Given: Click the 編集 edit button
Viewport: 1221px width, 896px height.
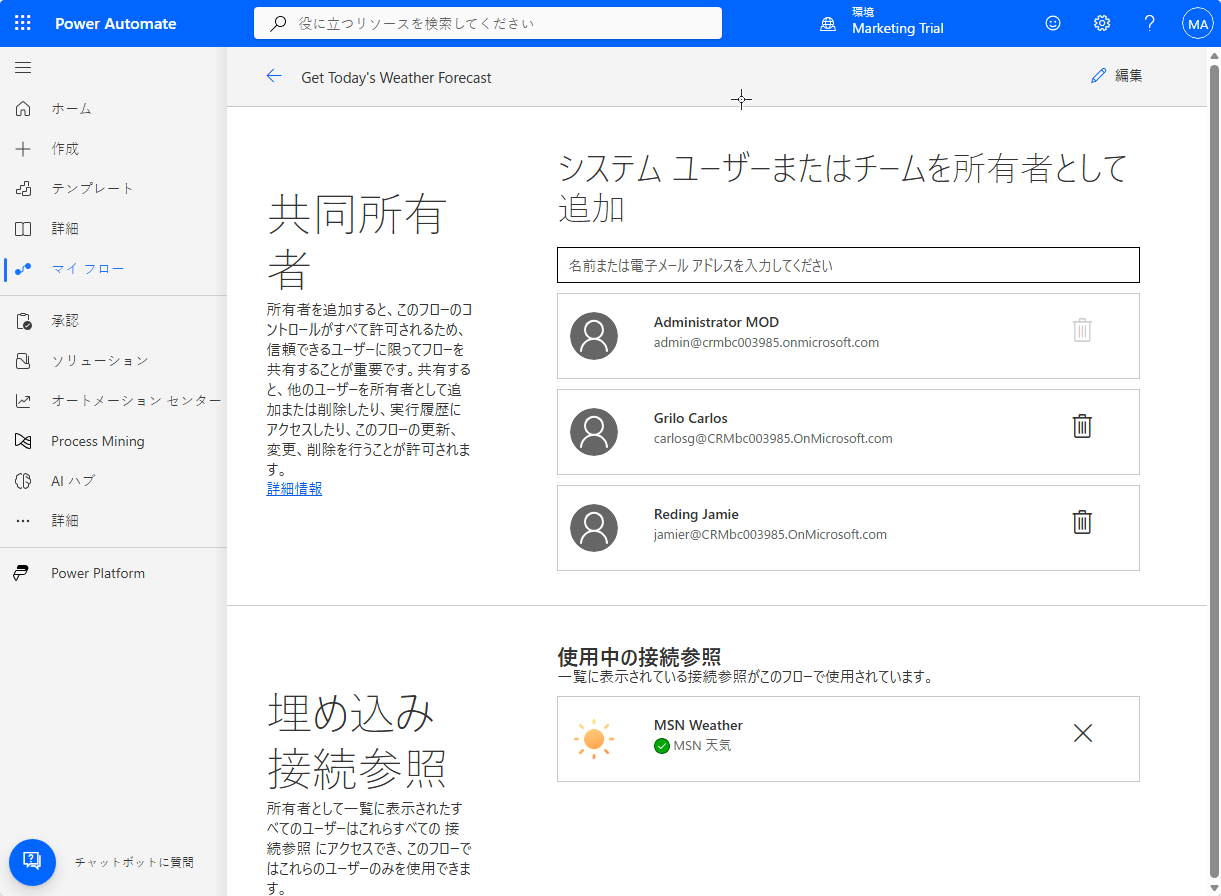Looking at the screenshot, I should click(x=1117, y=75).
